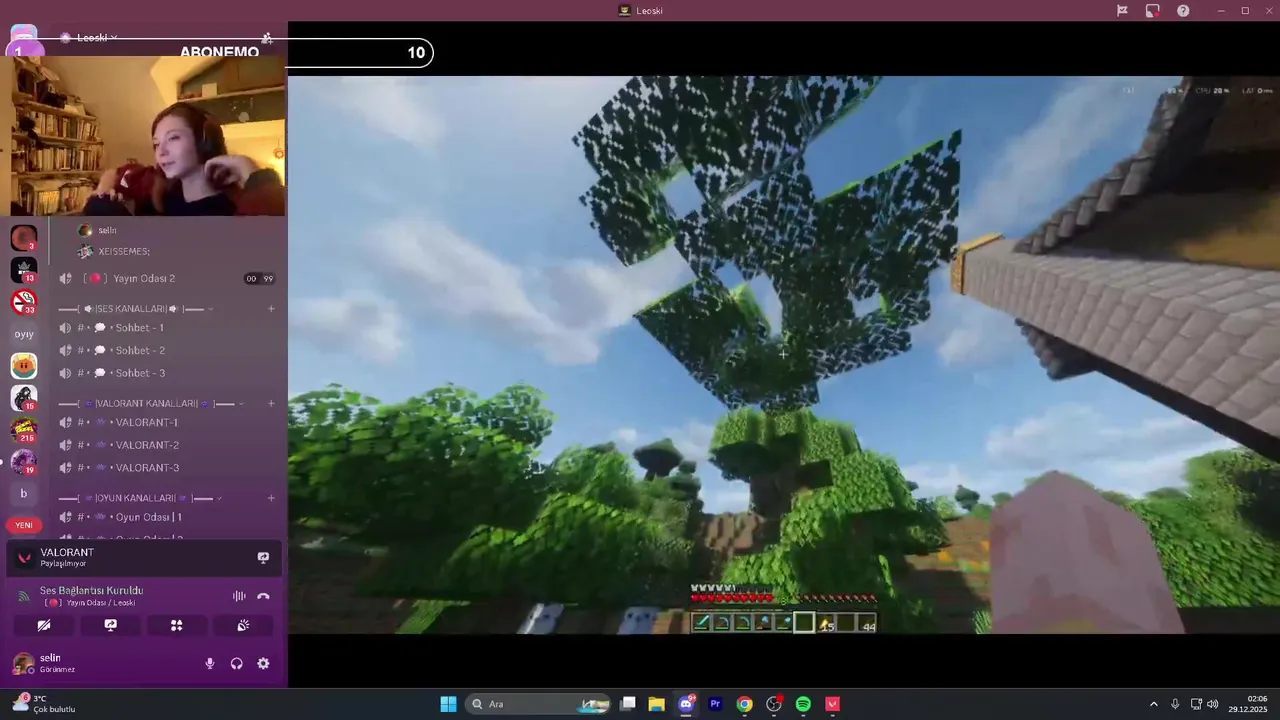1280x720 pixels.
Task: Open the 'b' server
Action: click(x=24, y=494)
